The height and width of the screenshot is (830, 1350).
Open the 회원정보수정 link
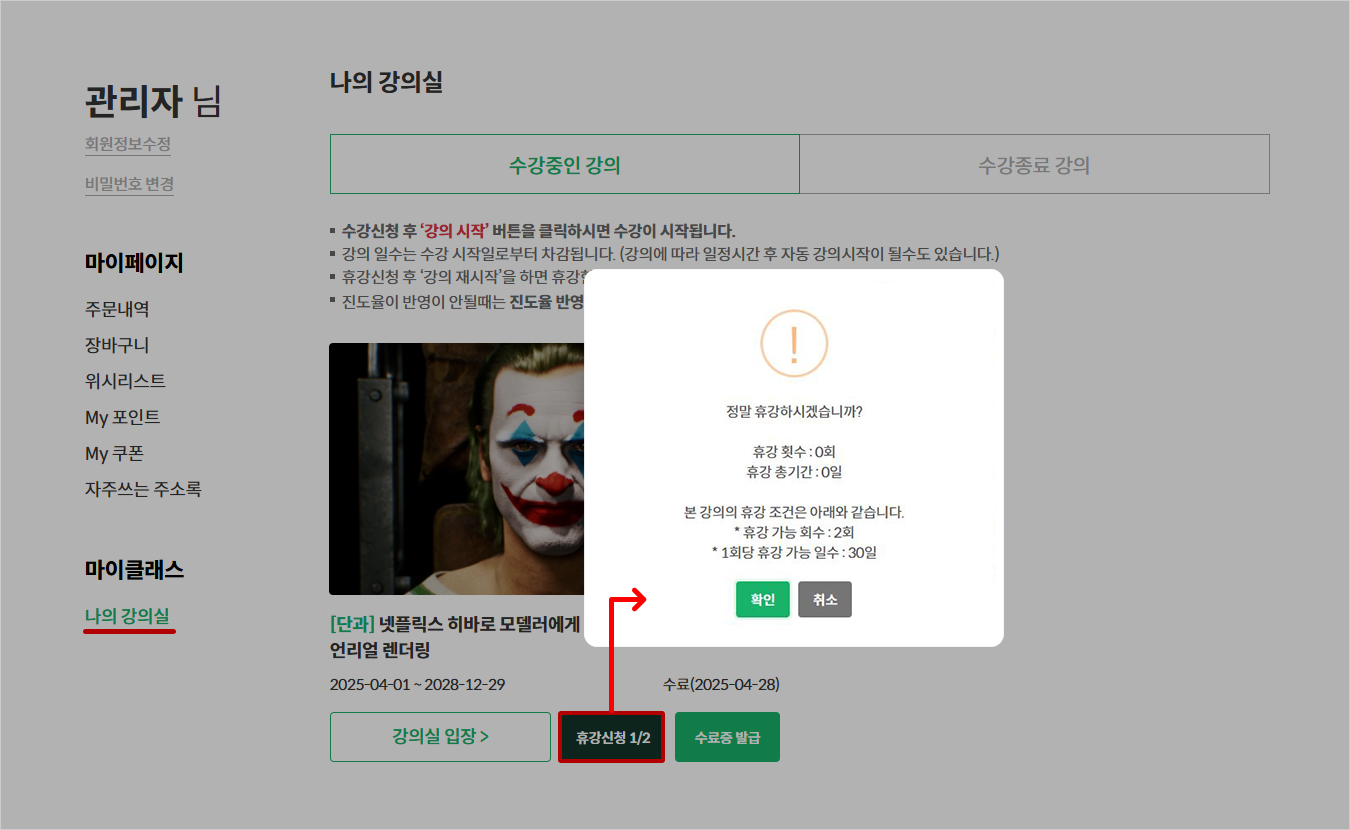click(127, 144)
